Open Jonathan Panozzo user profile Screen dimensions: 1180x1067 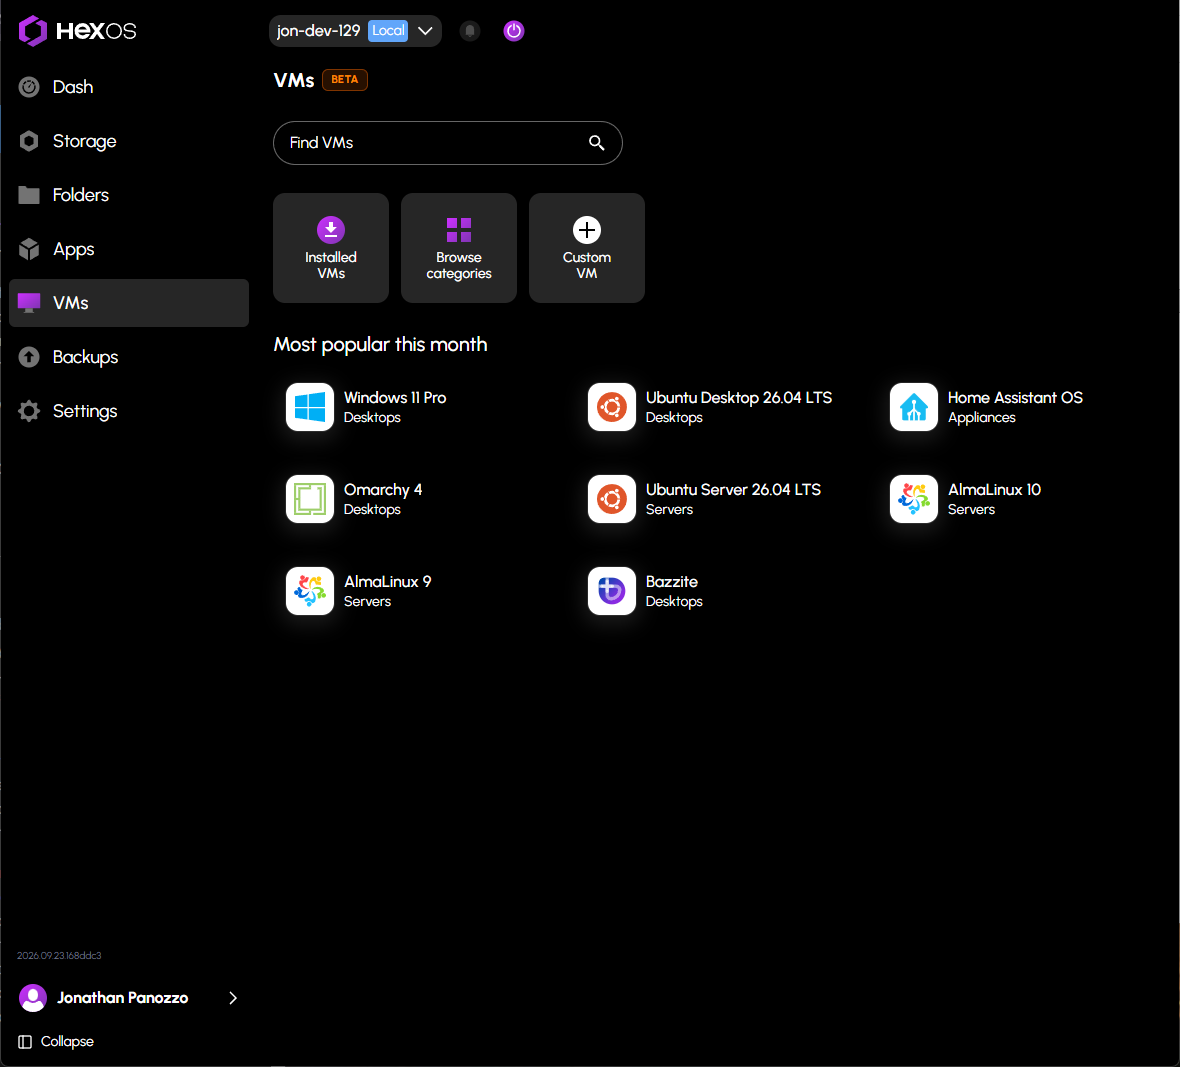(129, 998)
